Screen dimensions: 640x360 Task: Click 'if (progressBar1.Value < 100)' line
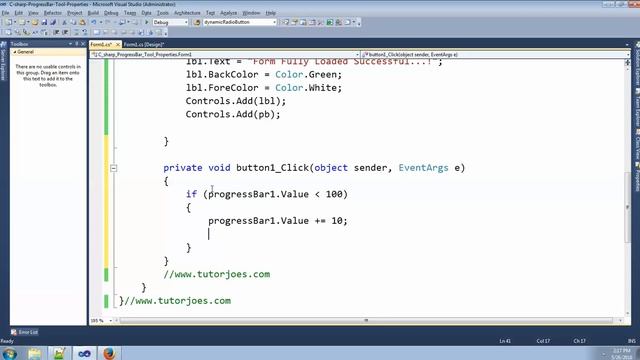pos(267,194)
